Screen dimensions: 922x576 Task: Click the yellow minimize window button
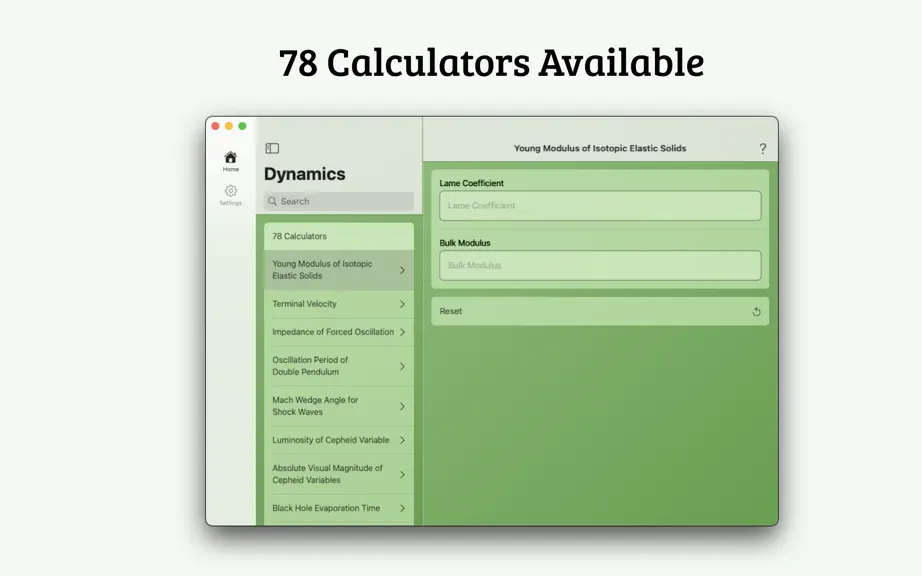coord(229,126)
